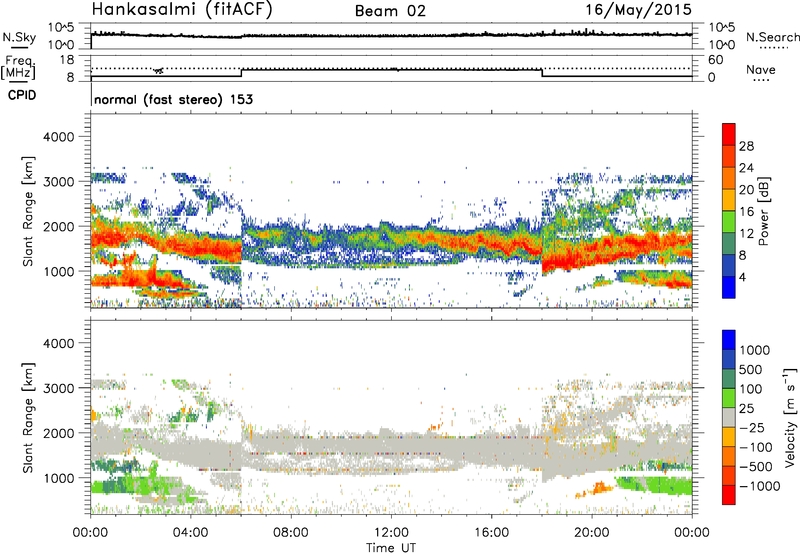Select the 12:00 time axis label
800x554 pixels.
(x=391, y=533)
